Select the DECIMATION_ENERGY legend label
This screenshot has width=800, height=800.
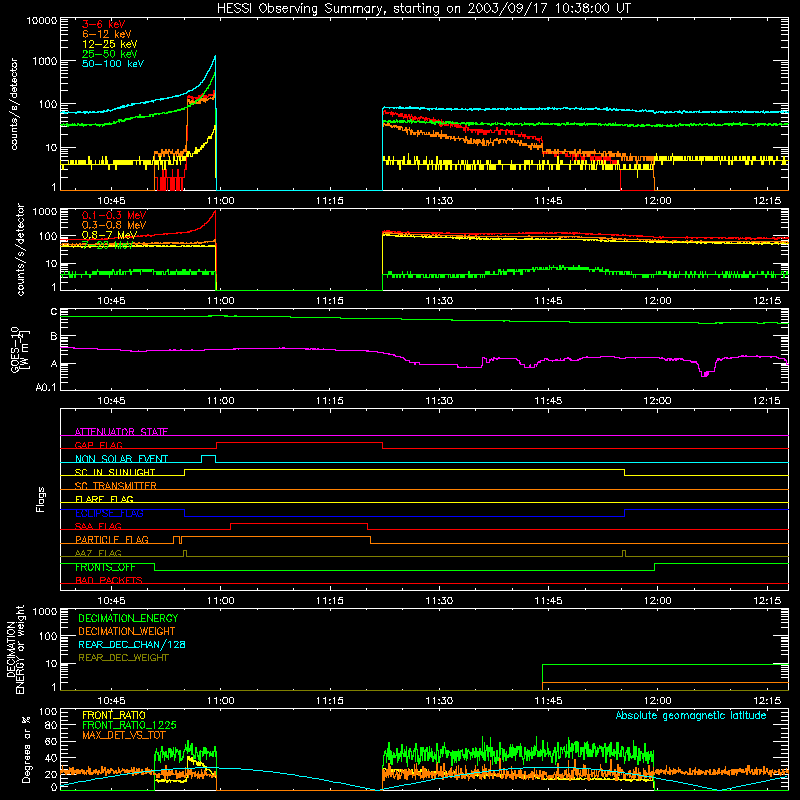click(x=128, y=618)
